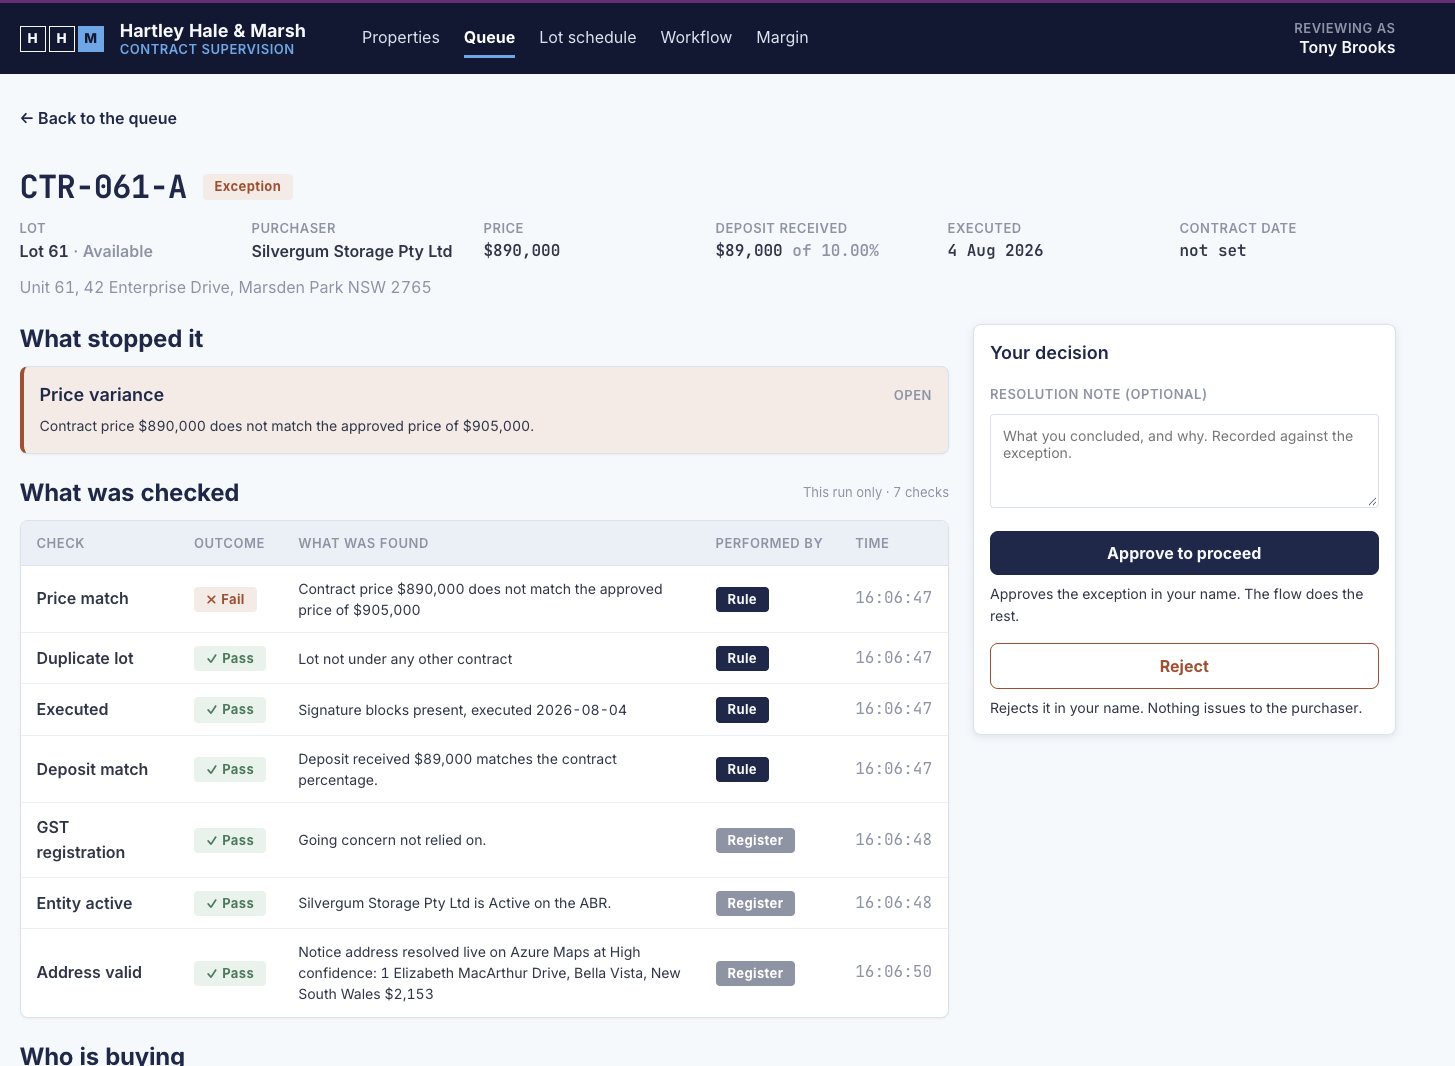Click the PERFORMED BY column header

pos(769,543)
